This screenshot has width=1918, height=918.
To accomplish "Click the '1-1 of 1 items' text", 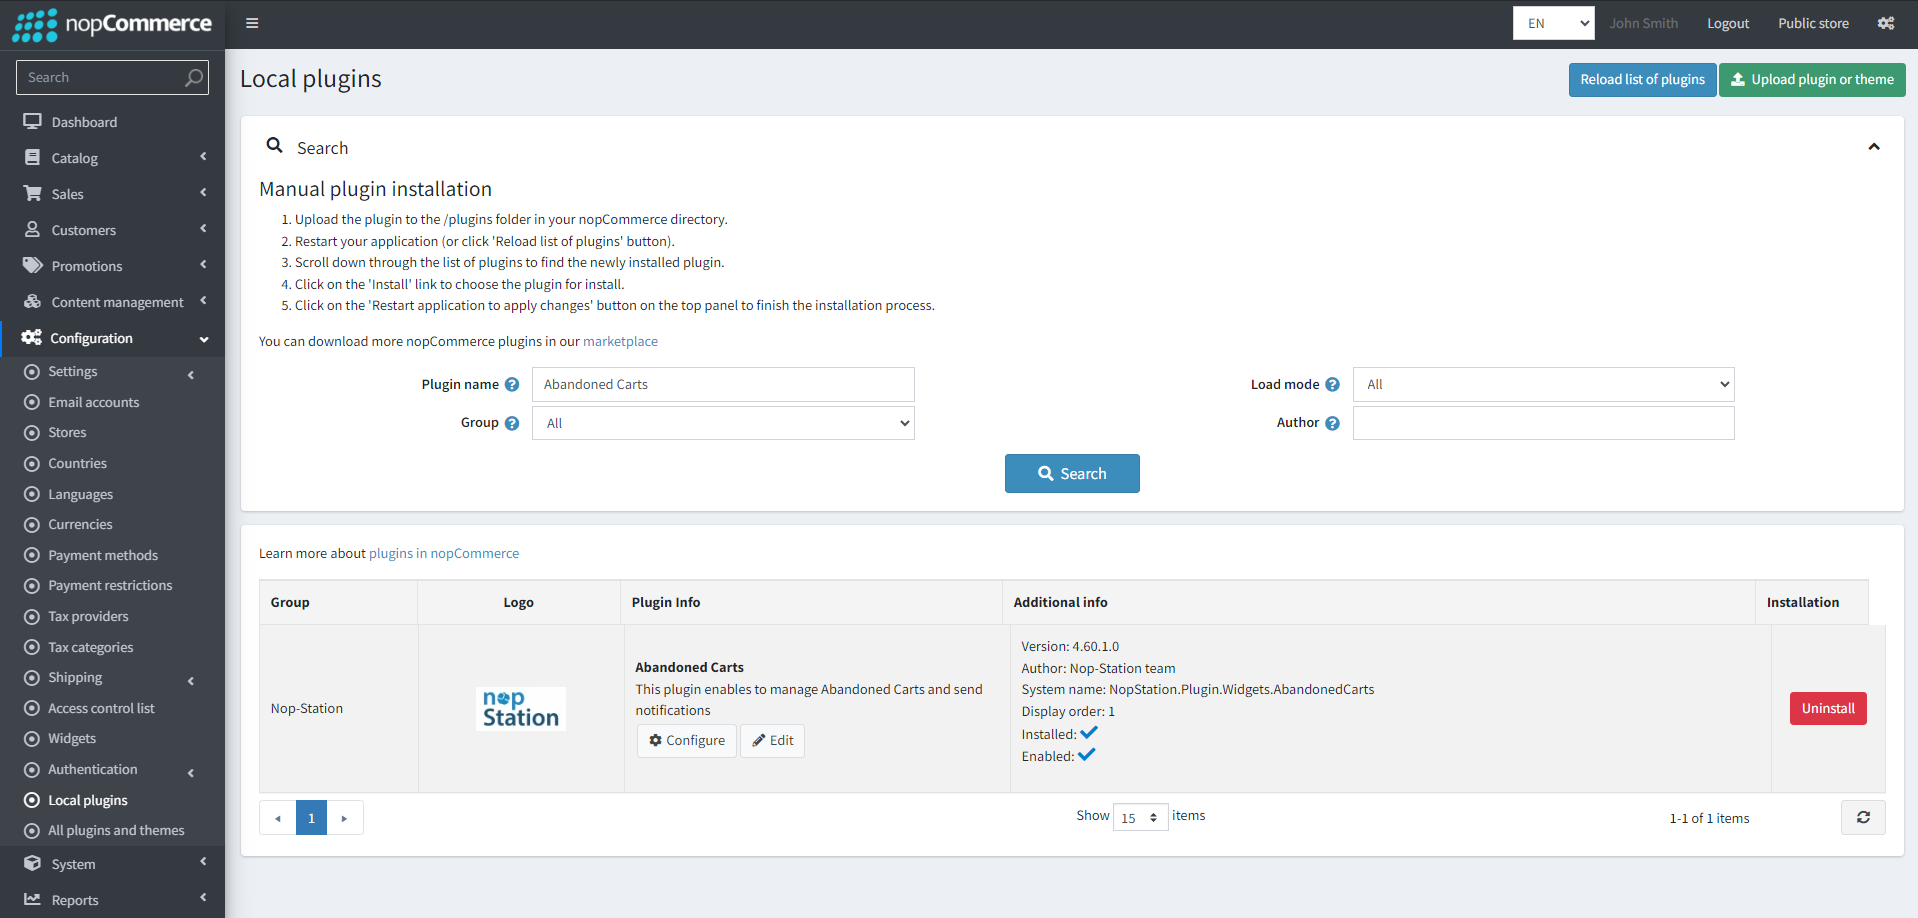I will (1709, 819).
